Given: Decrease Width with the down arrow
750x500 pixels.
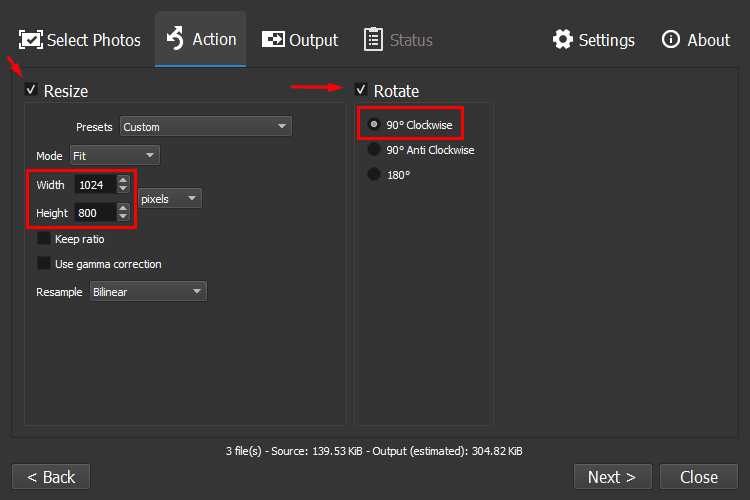Looking at the screenshot, I should coord(123,189).
